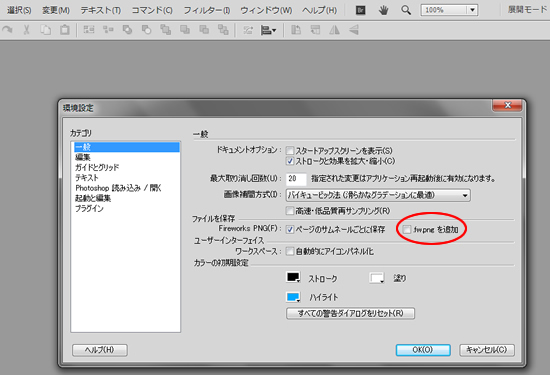Click the restart notice text after undo field

coord(403,179)
